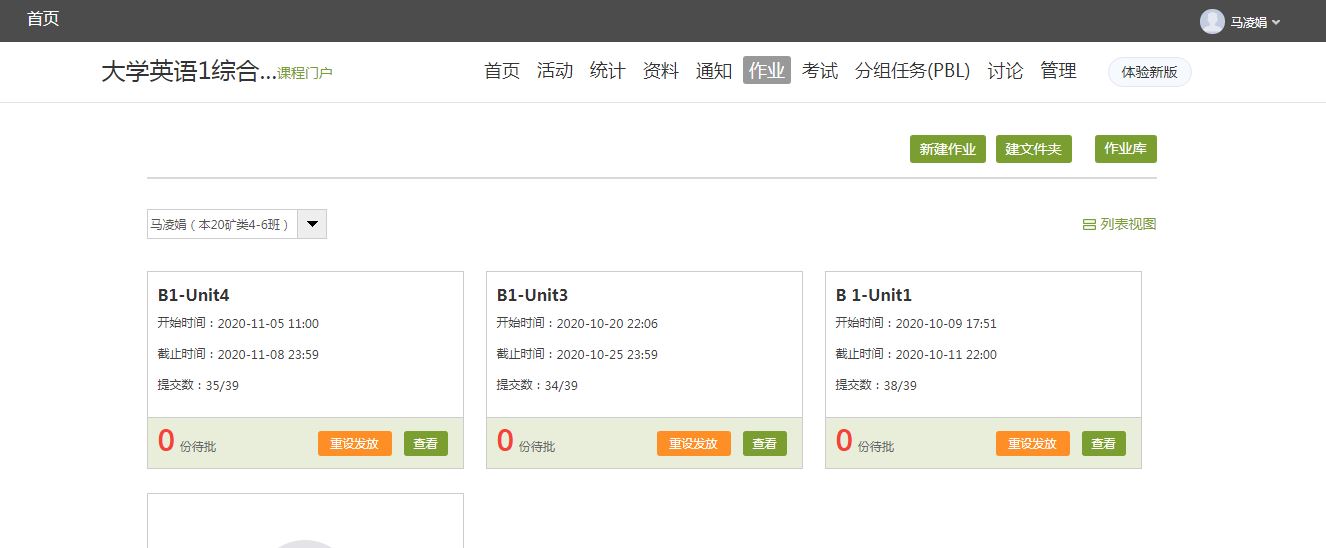This screenshot has height=548, width=1326.
Task: Open 首页 in the course navigation
Action: click(502, 71)
